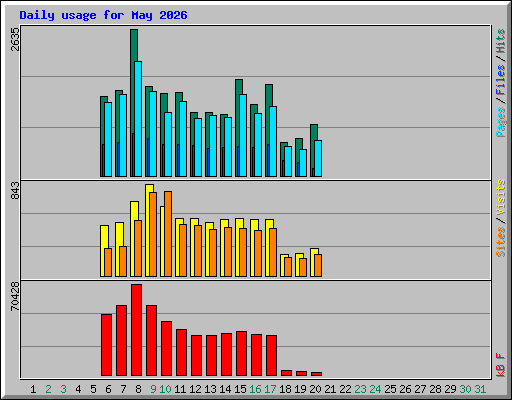512x400 pixels.
Task: Click green day label 31
Action: click(x=480, y=389)
